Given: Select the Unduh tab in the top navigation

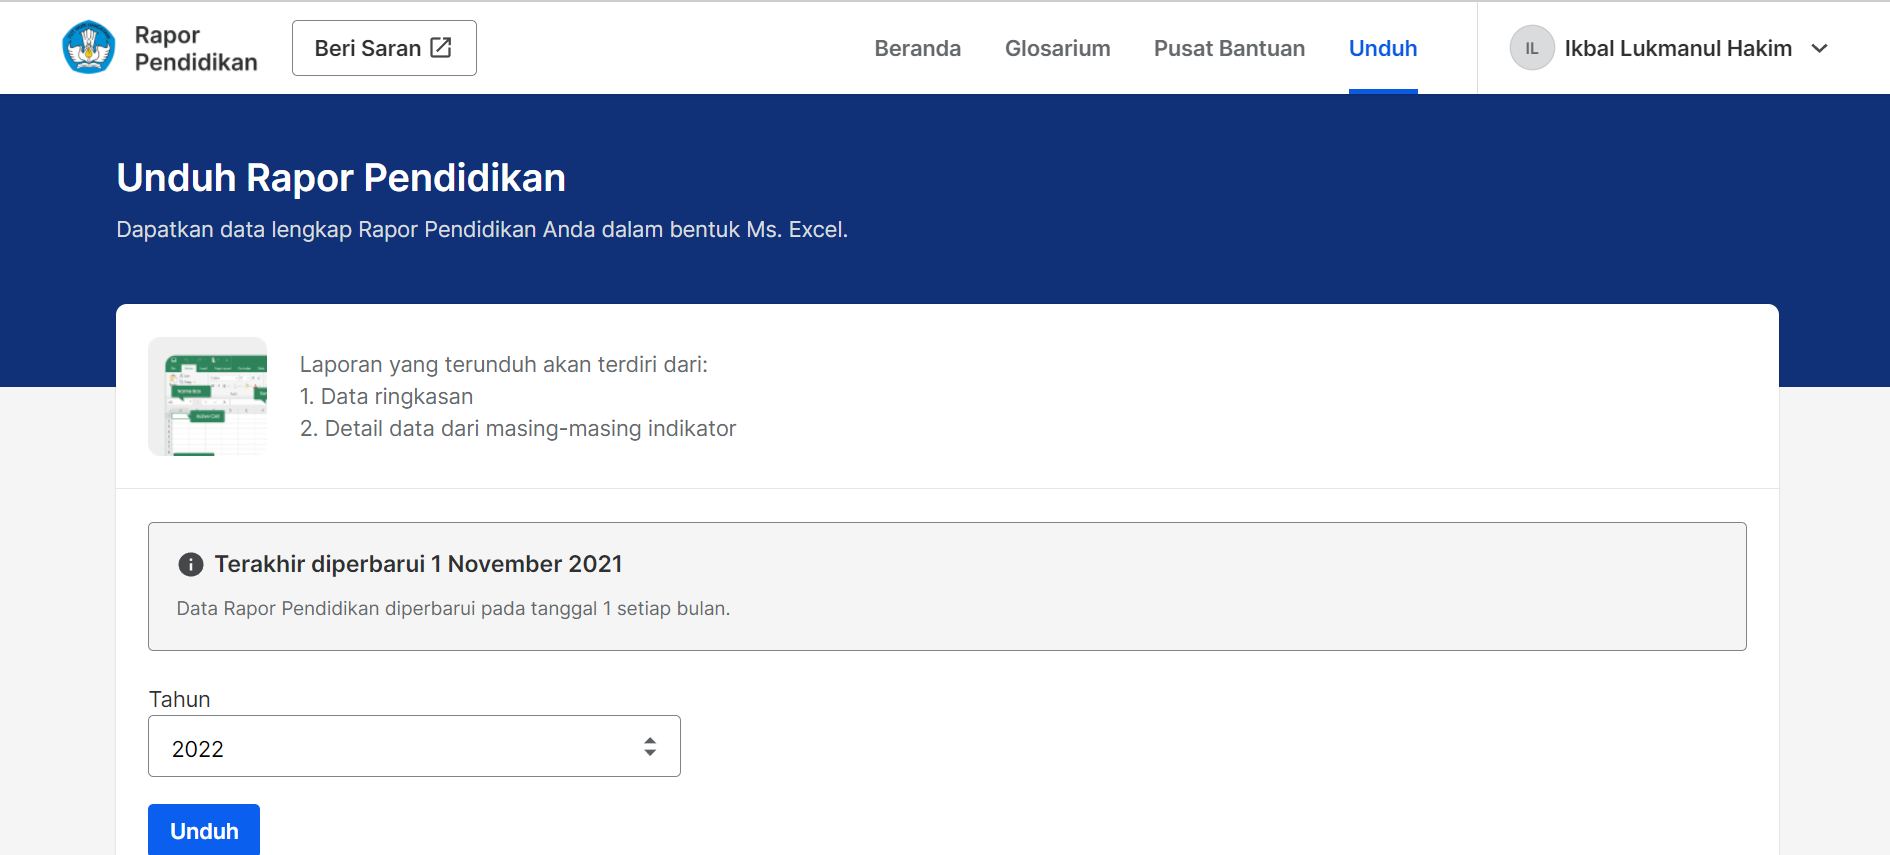Looking at the screenshot, I should click(1383, 48).
